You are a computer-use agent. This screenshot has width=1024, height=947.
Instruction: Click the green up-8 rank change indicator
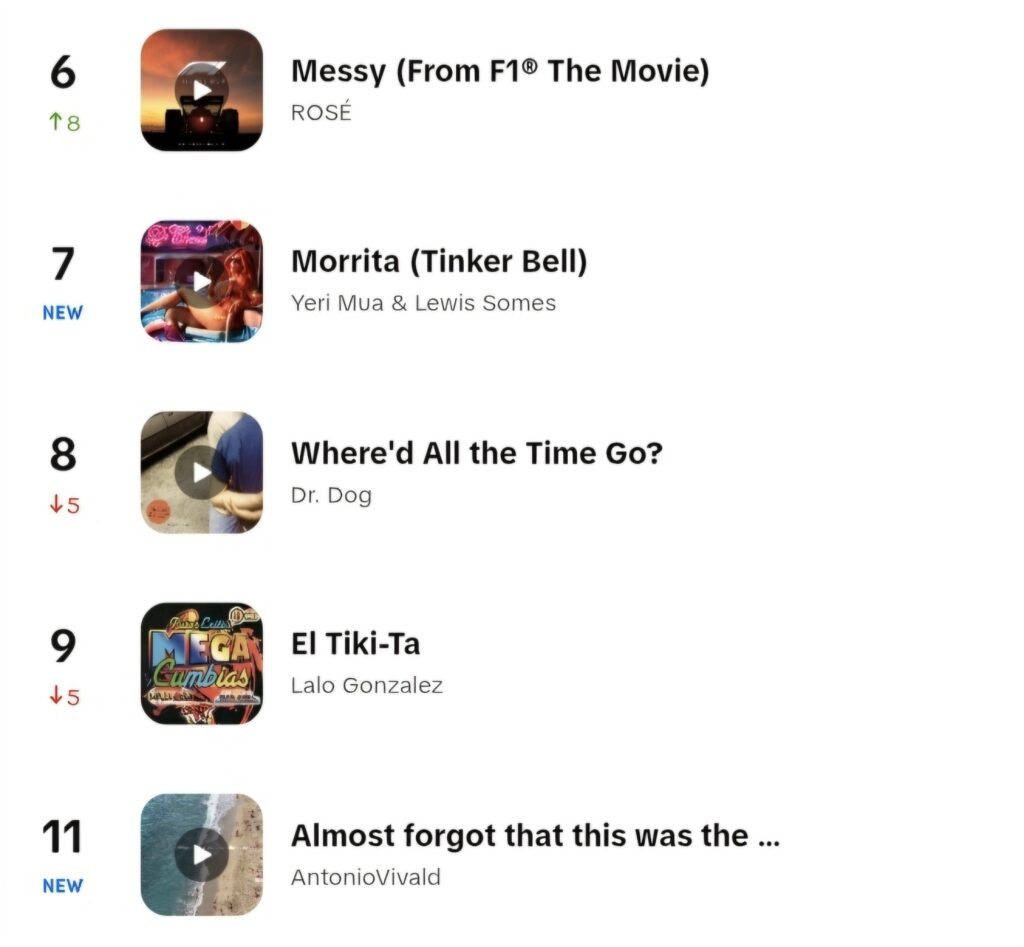click(x=64, y=122)
